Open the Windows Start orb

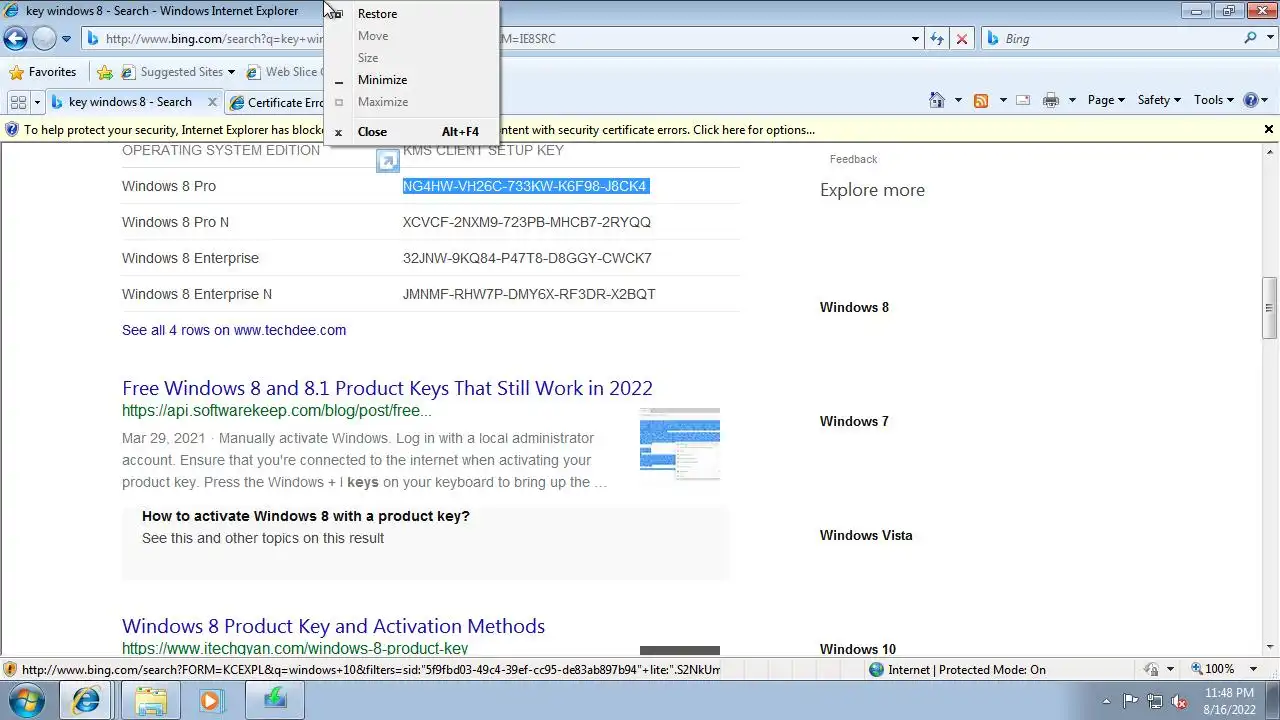pyautogui.click(x=27, y=700)
